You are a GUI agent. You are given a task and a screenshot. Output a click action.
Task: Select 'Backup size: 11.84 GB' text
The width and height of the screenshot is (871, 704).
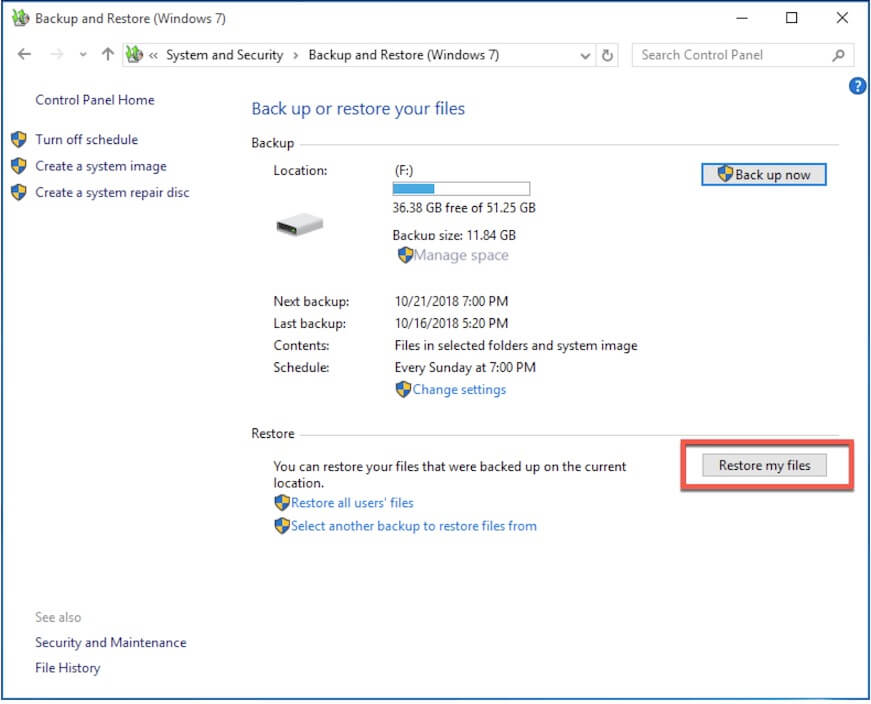pos(454,235)
